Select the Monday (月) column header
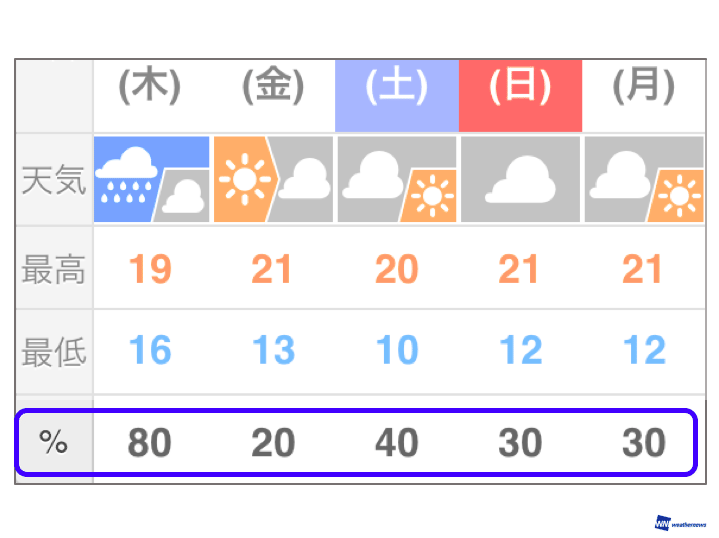The height and width of the screenshot is (538, 719). coord(643,88)
